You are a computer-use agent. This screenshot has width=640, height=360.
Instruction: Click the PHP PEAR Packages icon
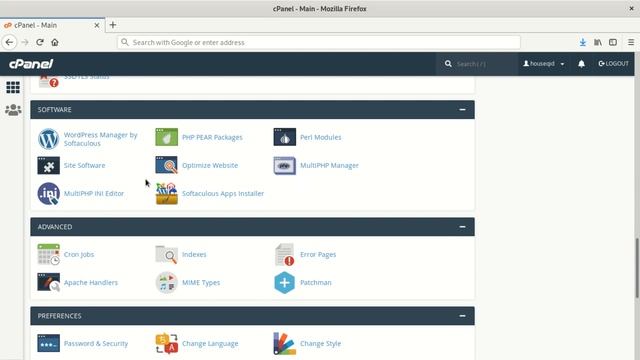pyautogui.click(x=167, y=137)
